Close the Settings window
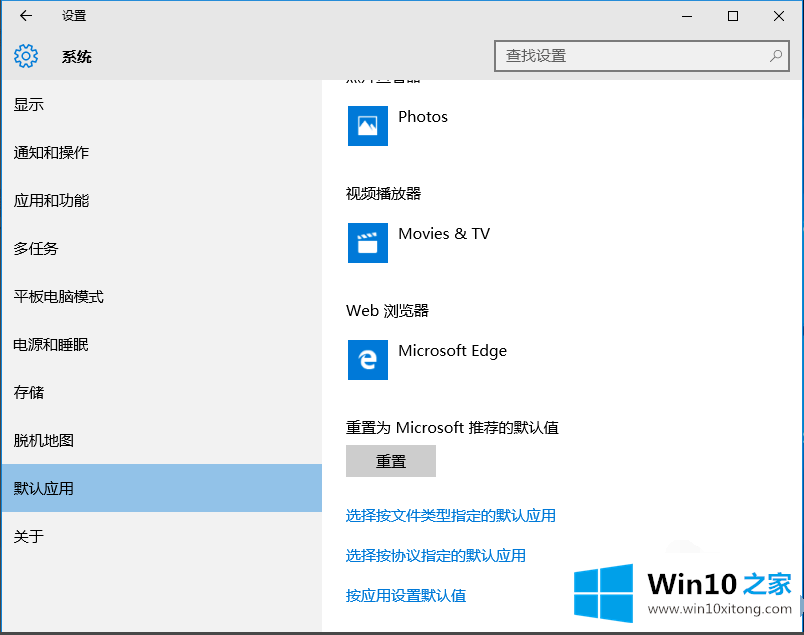Screen dimensions: 804x635 point(778,16)
